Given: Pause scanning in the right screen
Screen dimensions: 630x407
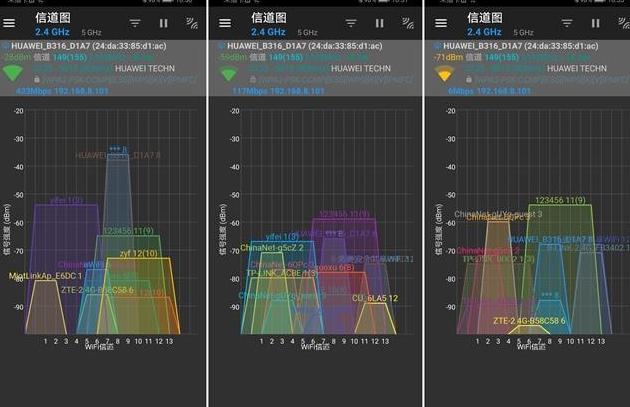Looking at the screenshot, I should click(595, 23).
